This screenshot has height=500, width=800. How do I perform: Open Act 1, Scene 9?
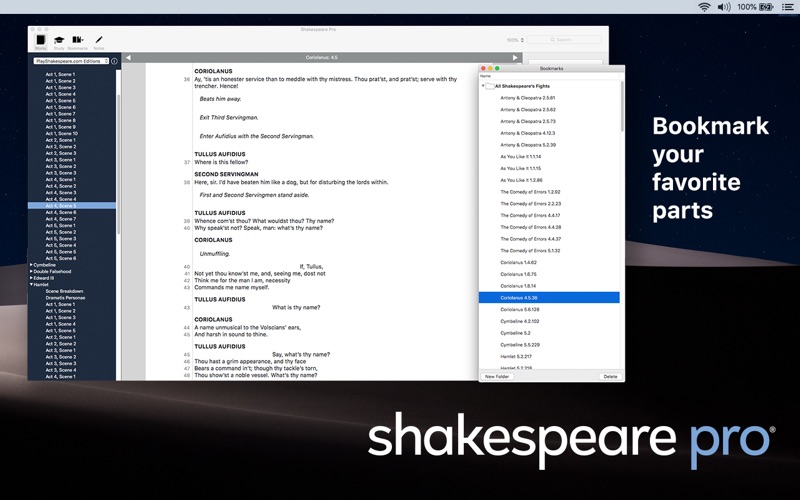[x=60, y=127]
